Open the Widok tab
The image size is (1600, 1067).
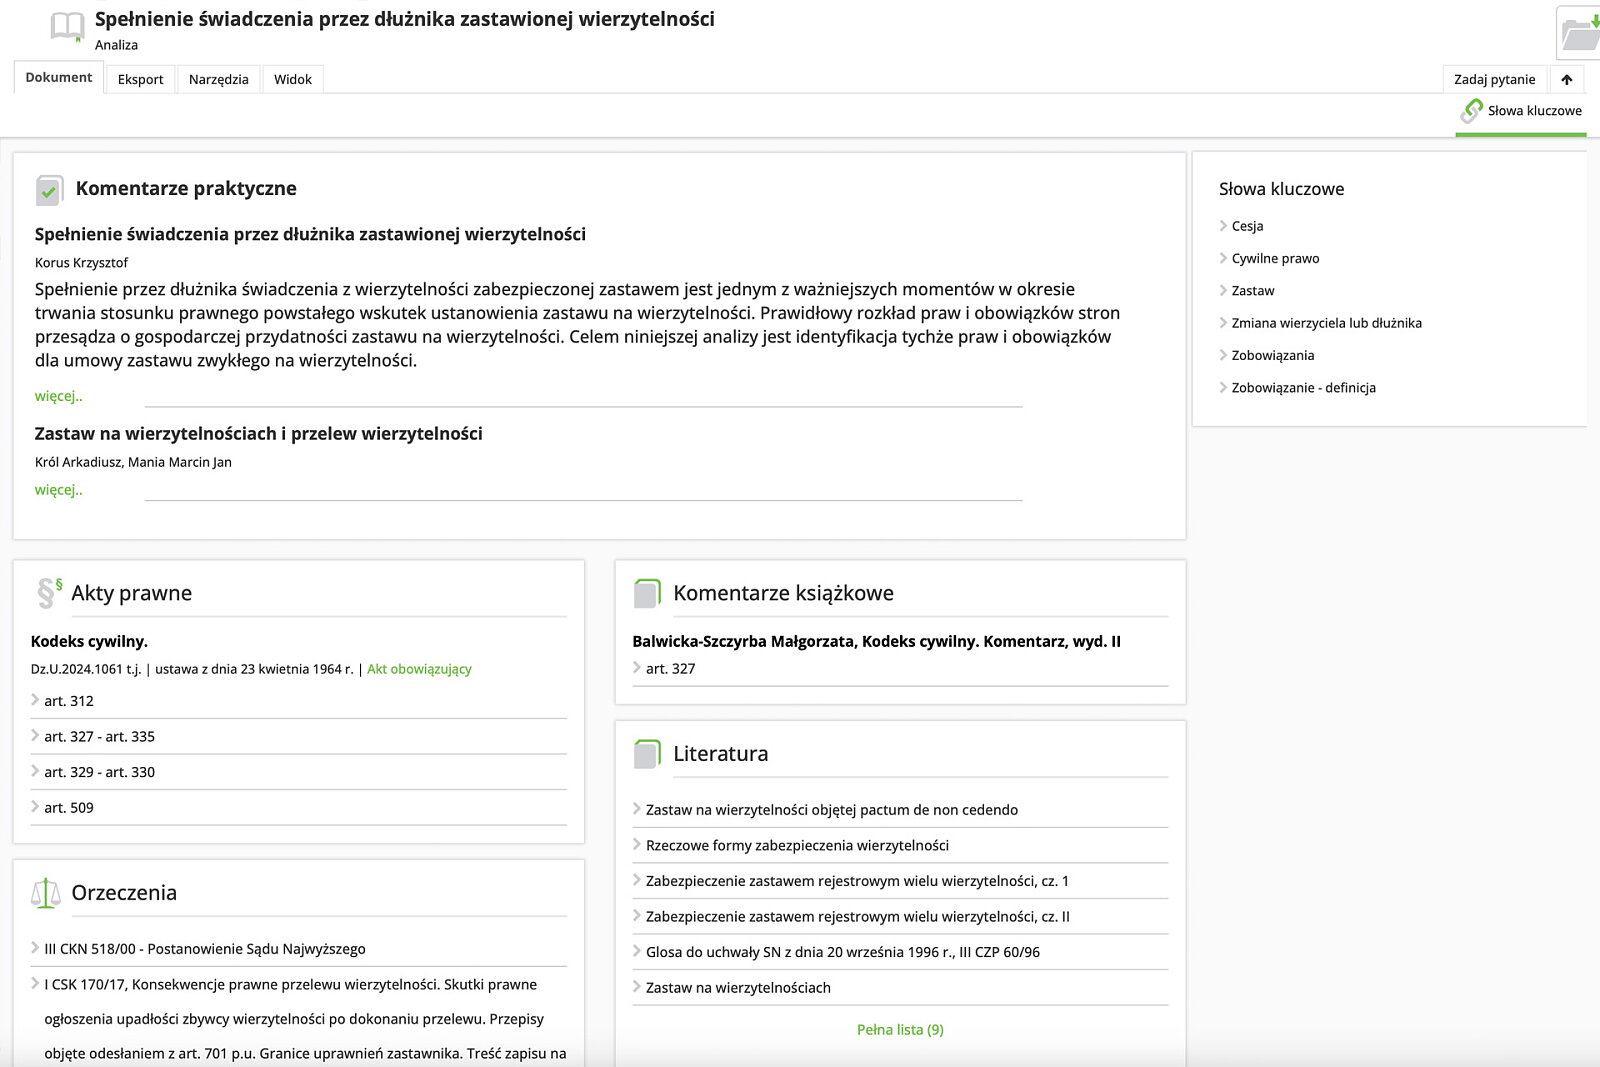pos(292,80)
